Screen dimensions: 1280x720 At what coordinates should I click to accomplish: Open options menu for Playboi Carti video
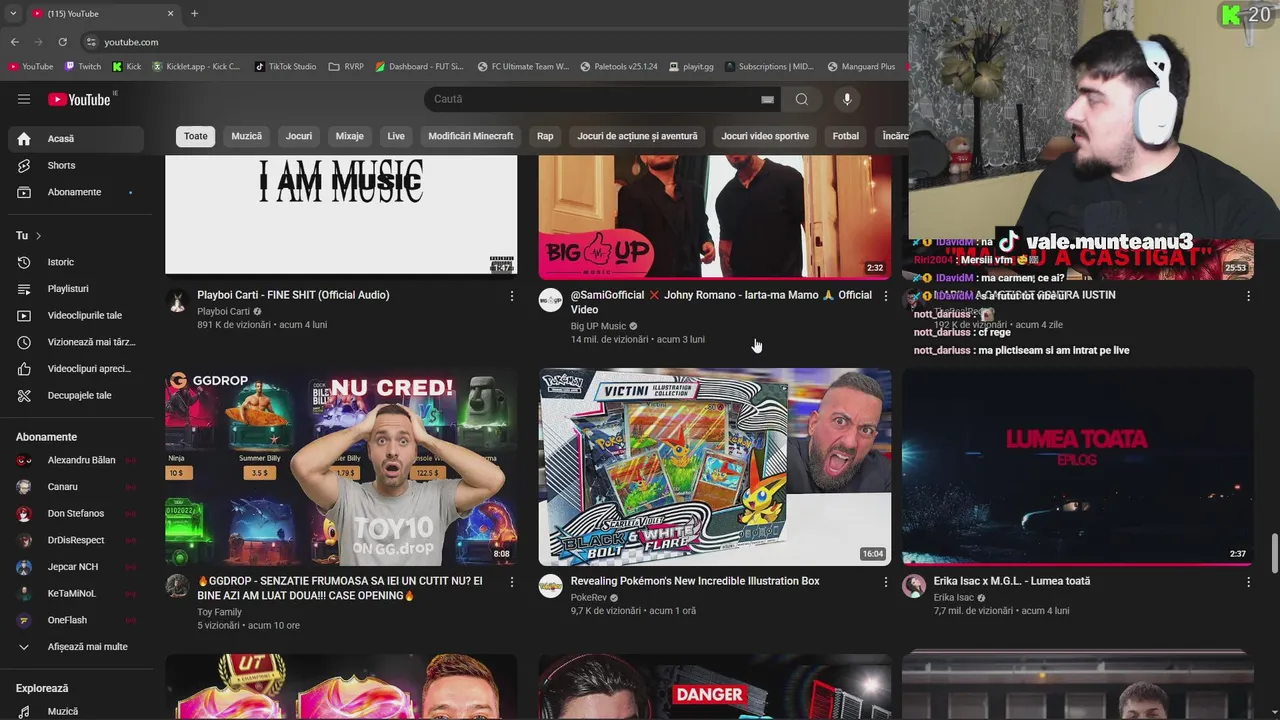(512, 296)
